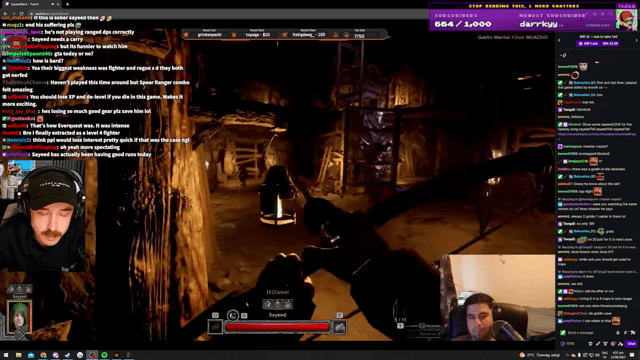Show previous gift sub leaderboard item arrow

559,40
